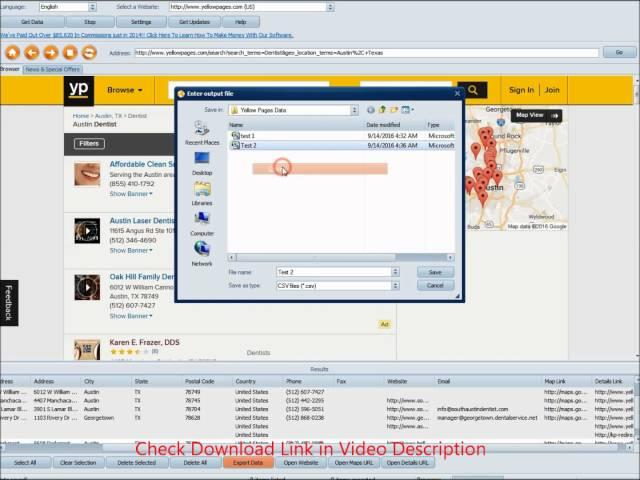Expand Show Banner under Oak Hill Family
Viewport: 640px width, 480px height.
pyautogui.click(x=131, y=316)
